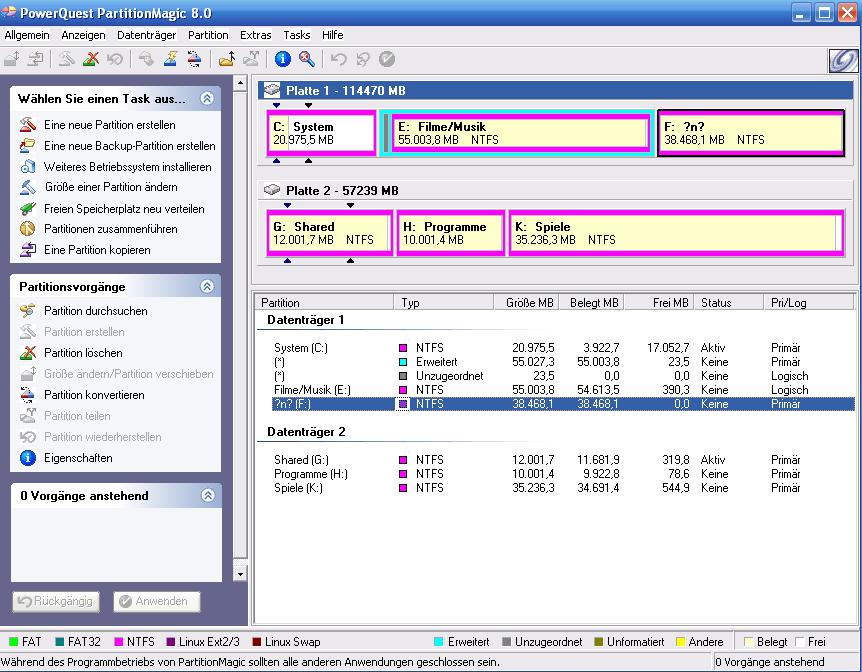
Task: Click the grayed undelete partition toolbar icon
Action: point(115,59)
